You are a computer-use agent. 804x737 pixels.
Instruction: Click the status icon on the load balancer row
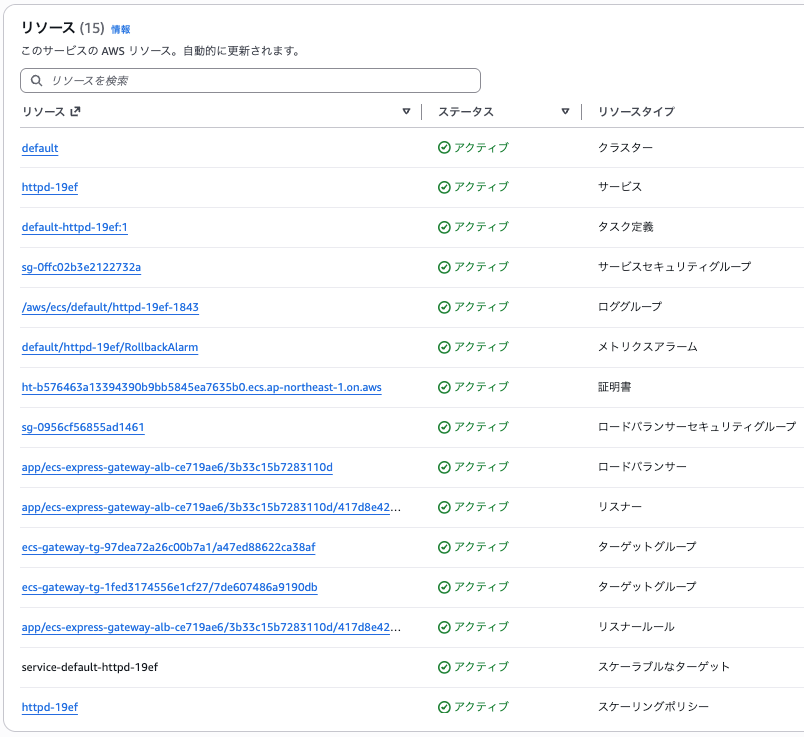(x=442, y=467)
